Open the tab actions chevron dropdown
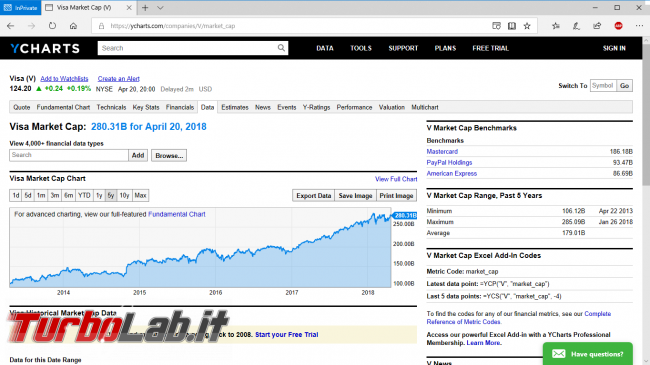 tap(160, 7)
